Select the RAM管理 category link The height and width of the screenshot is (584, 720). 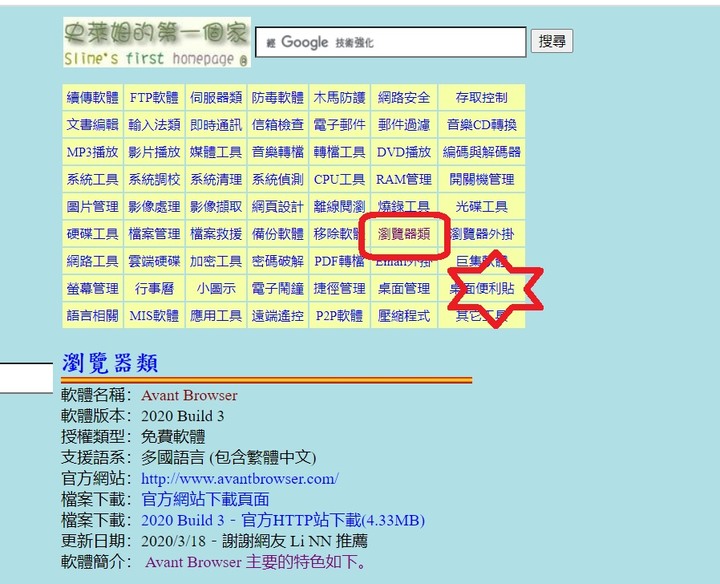pyautogui.click(x=404, y=179)
